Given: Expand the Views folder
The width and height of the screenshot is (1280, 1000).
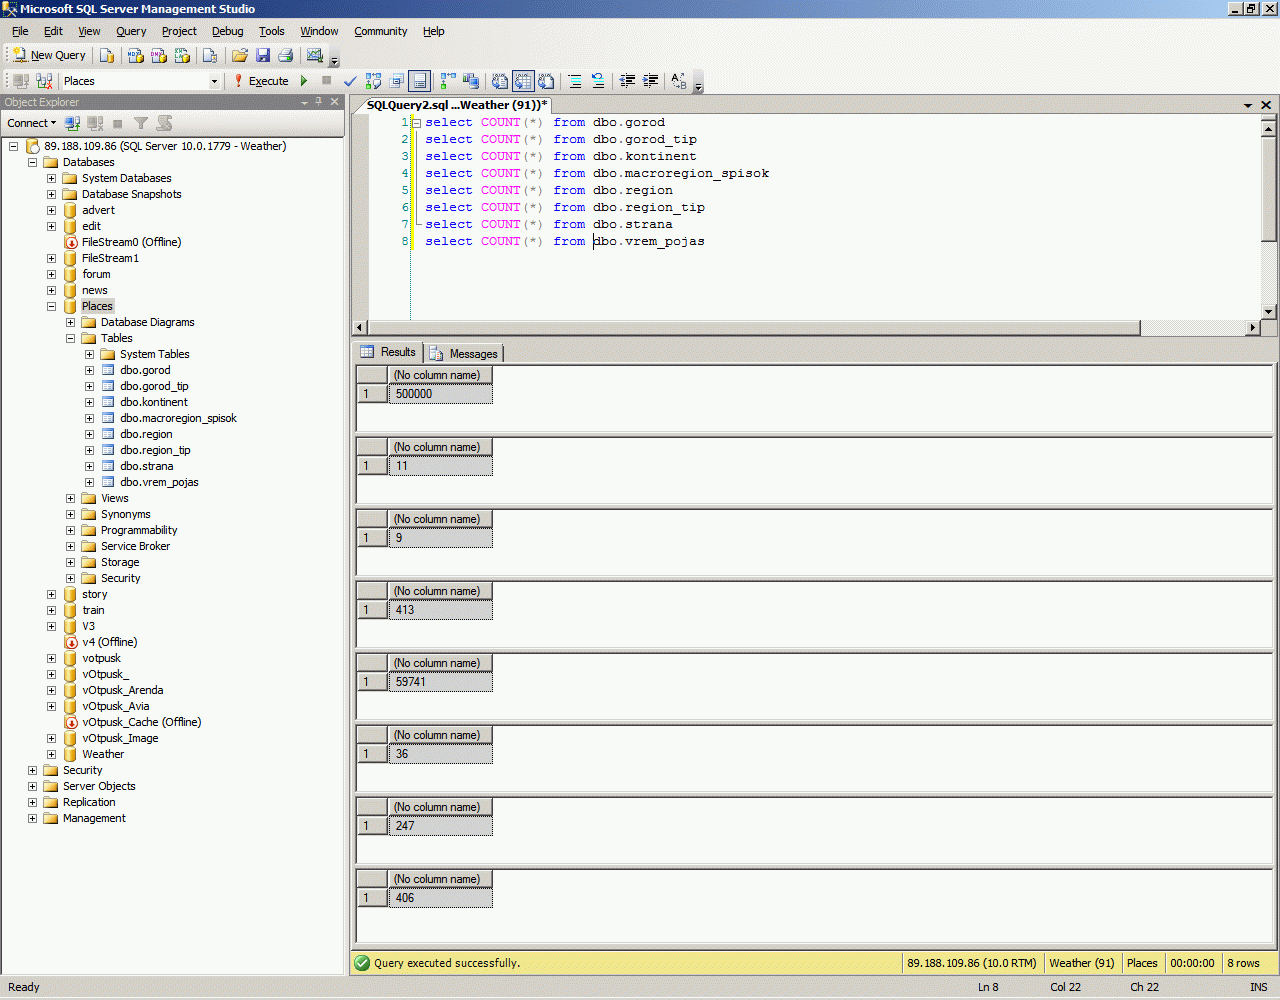Looking at the screenshot, I should coord(70,498).
